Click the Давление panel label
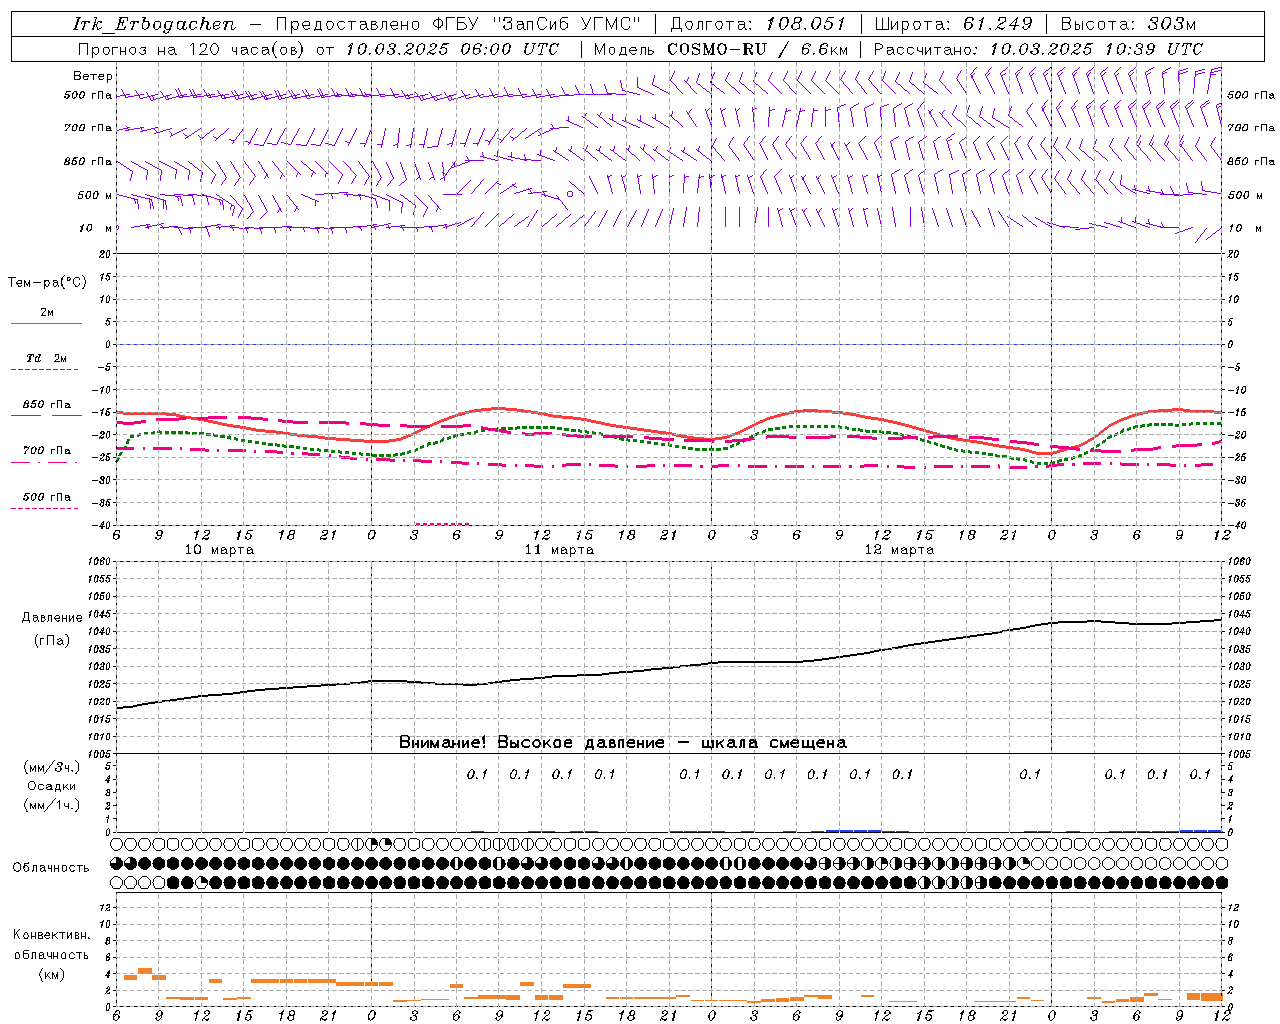Image resolution: width=1280 pixels, height=1024 pixels. coord(52,618)
